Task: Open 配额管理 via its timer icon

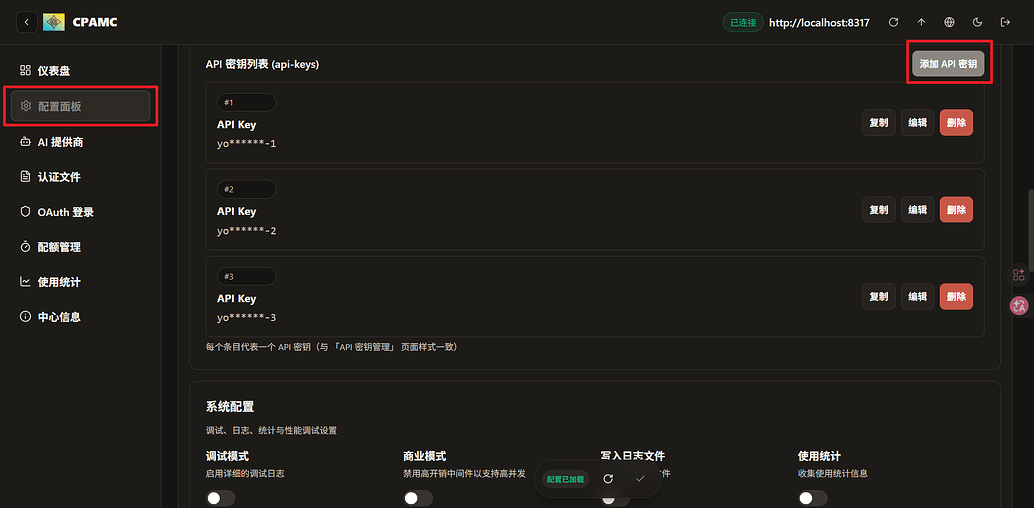Action: [x=25, y=247]
